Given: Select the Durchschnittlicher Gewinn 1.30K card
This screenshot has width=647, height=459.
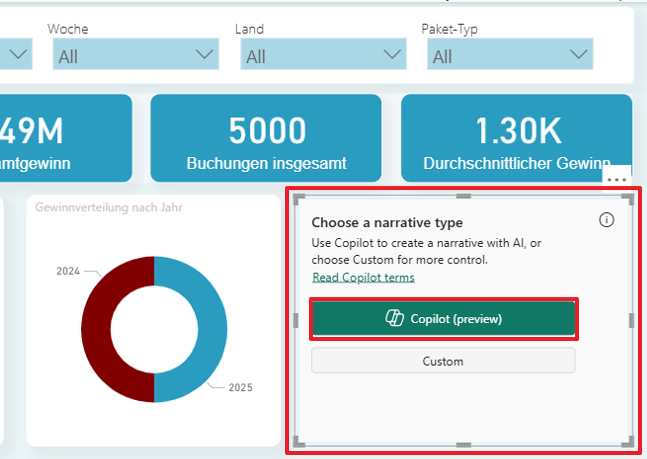Looking at the screenshot, I should [517, 138].
